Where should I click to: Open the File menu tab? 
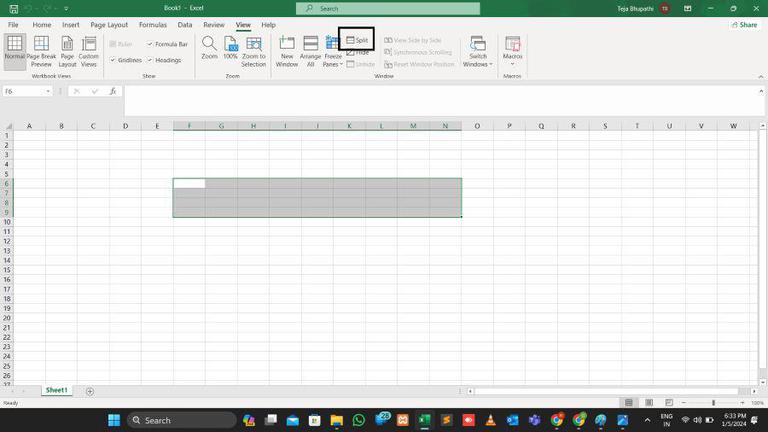click(13, 24)
